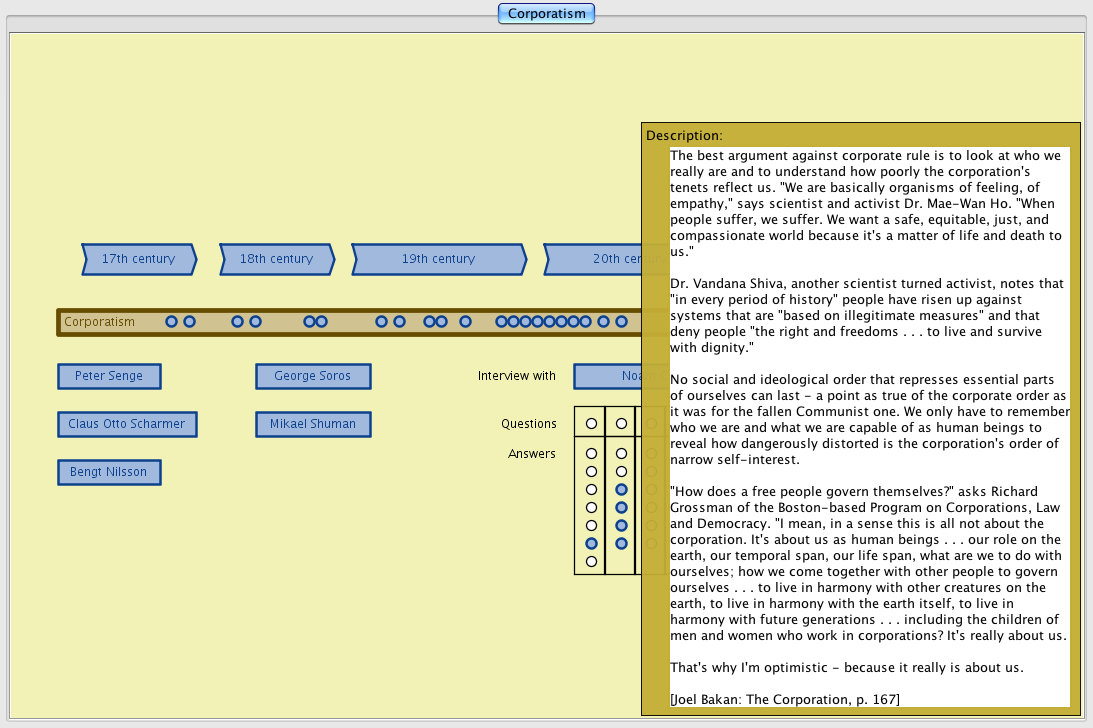
Task: Open Mikael Shuman's entry
Action: click(313, 424)
